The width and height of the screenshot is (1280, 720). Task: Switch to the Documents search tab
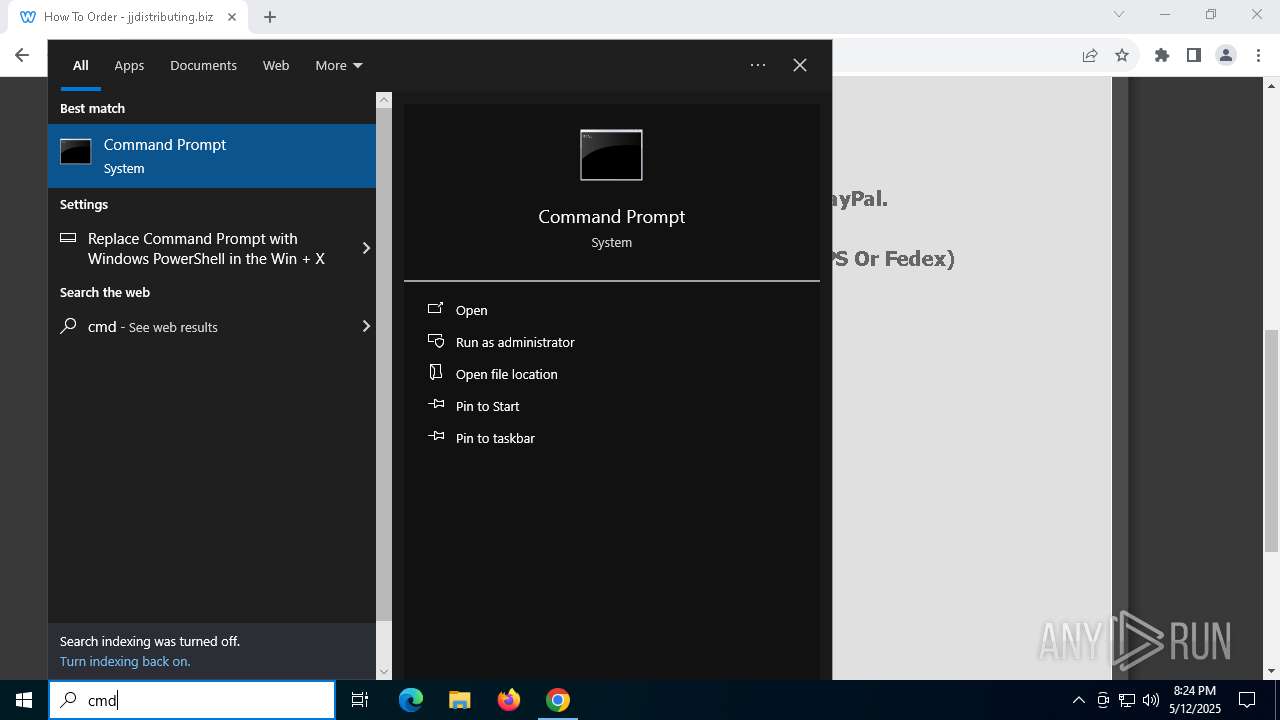[203, 65]
